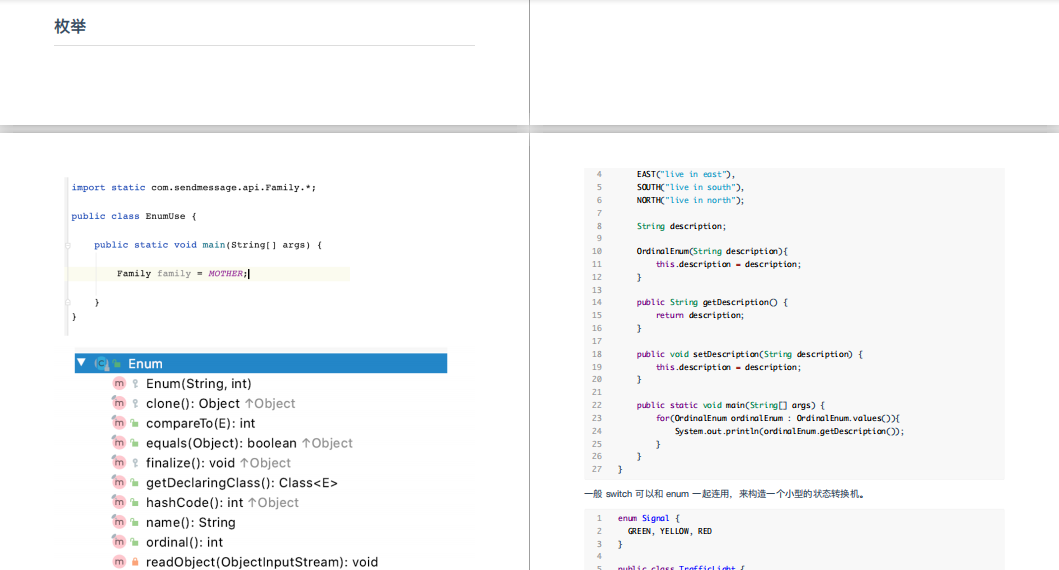Image resolution: width=1059 pixels, height=570 pixels.
Task: Click method icon of Enum(String, int) row
Action: [119, 384]
